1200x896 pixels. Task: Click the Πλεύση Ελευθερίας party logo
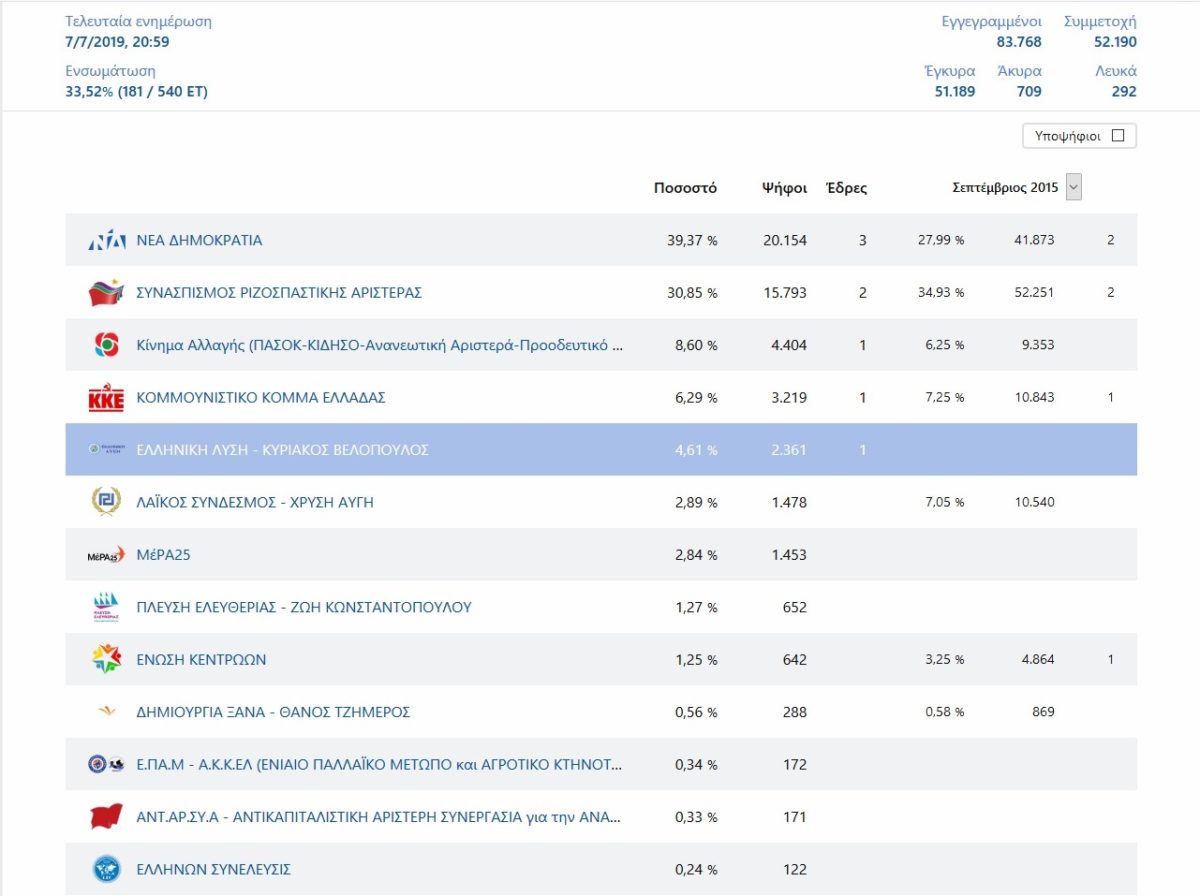tap(106, 607)
